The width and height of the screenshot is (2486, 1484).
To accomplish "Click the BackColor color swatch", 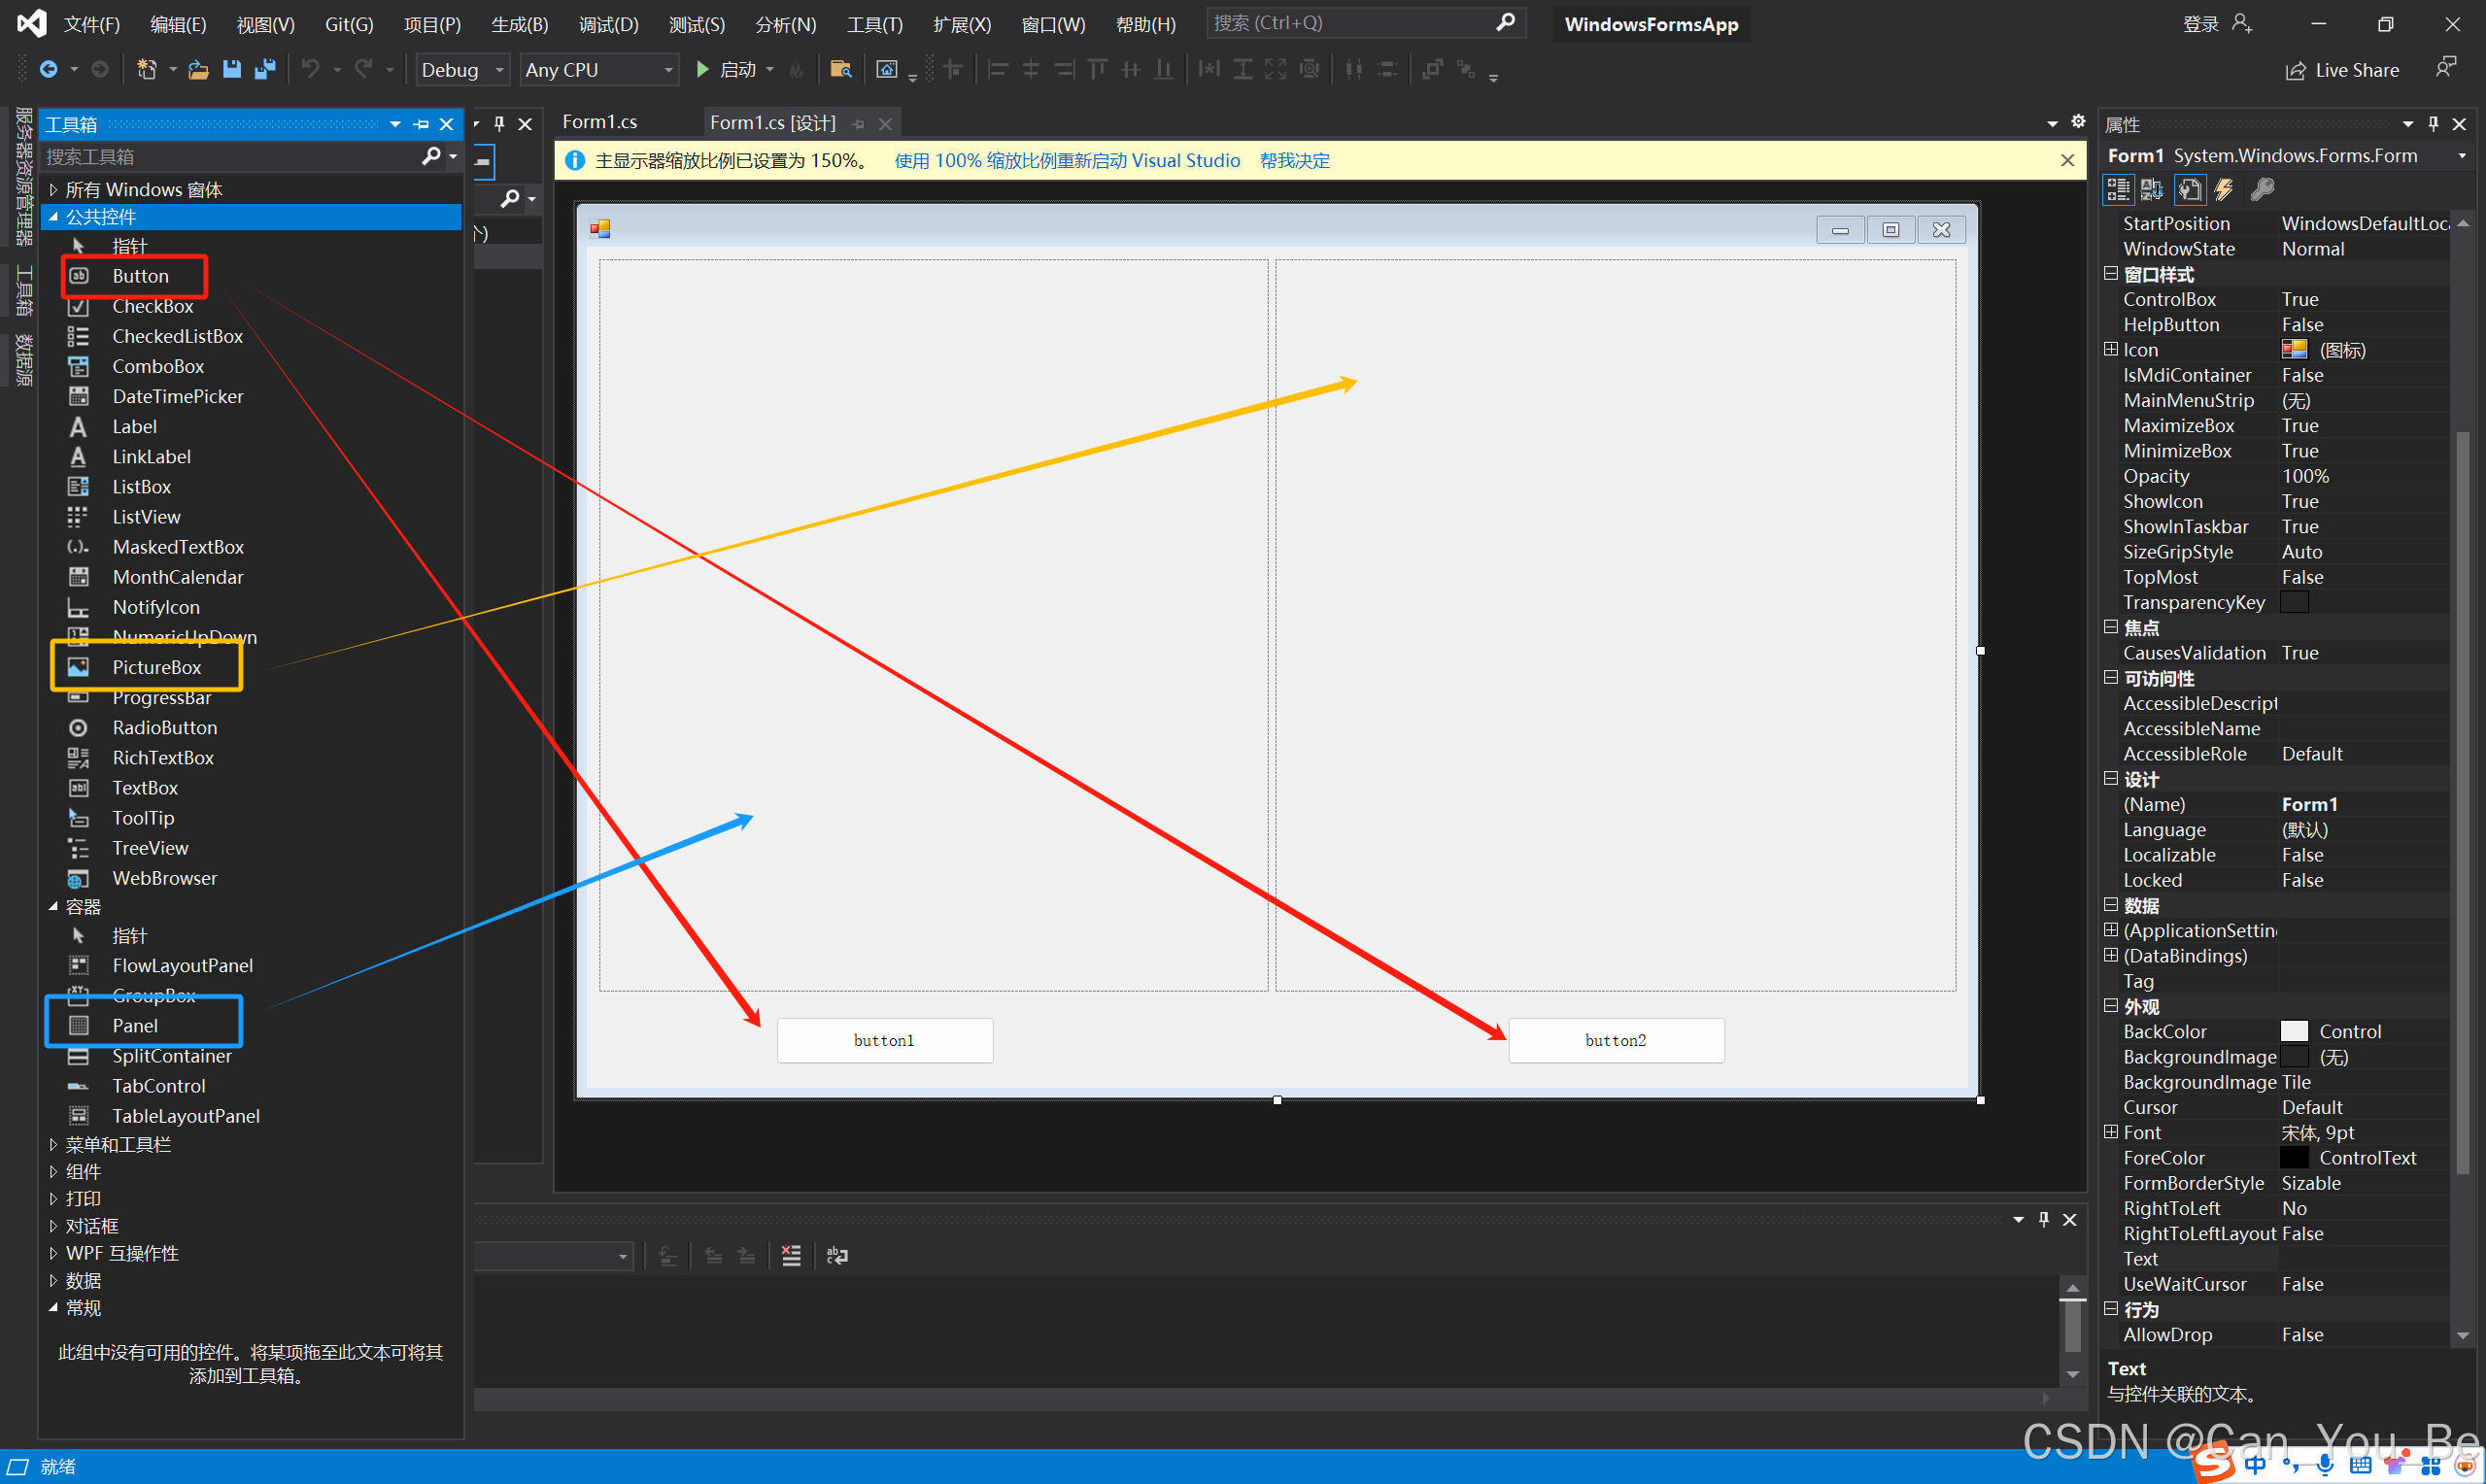I will [2295, 1031].
